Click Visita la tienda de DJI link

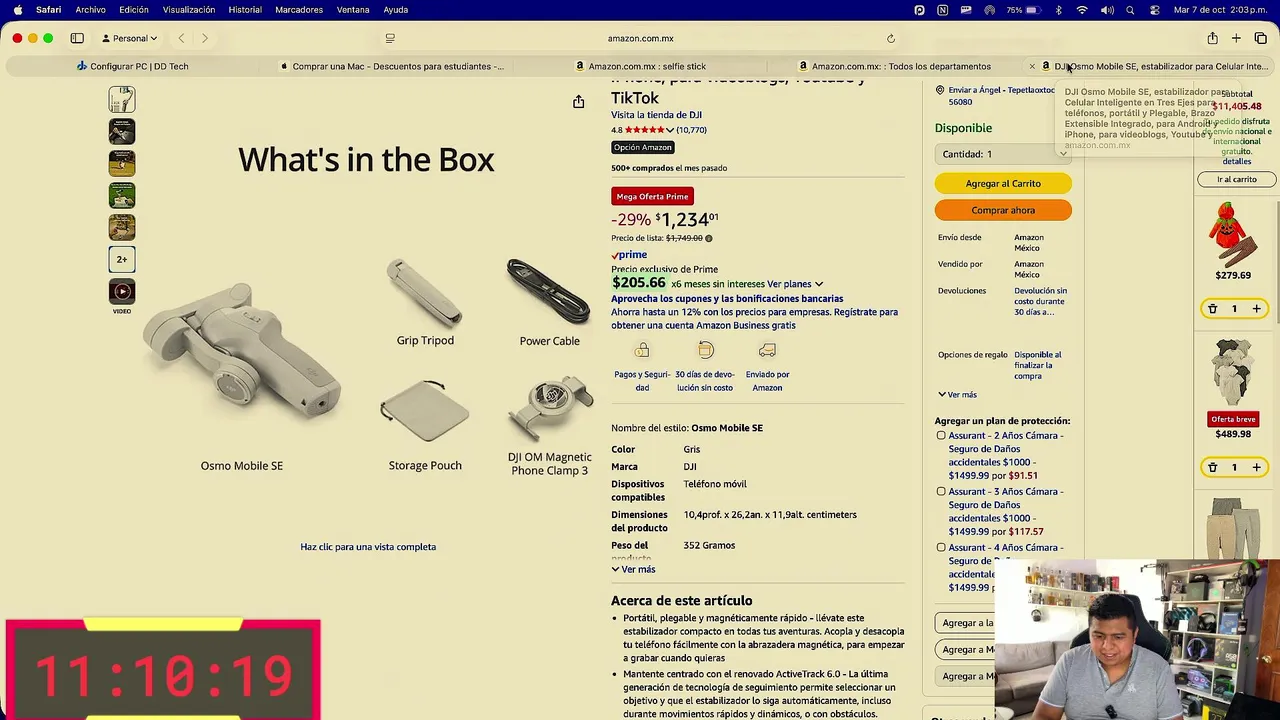tap(656, 115)
